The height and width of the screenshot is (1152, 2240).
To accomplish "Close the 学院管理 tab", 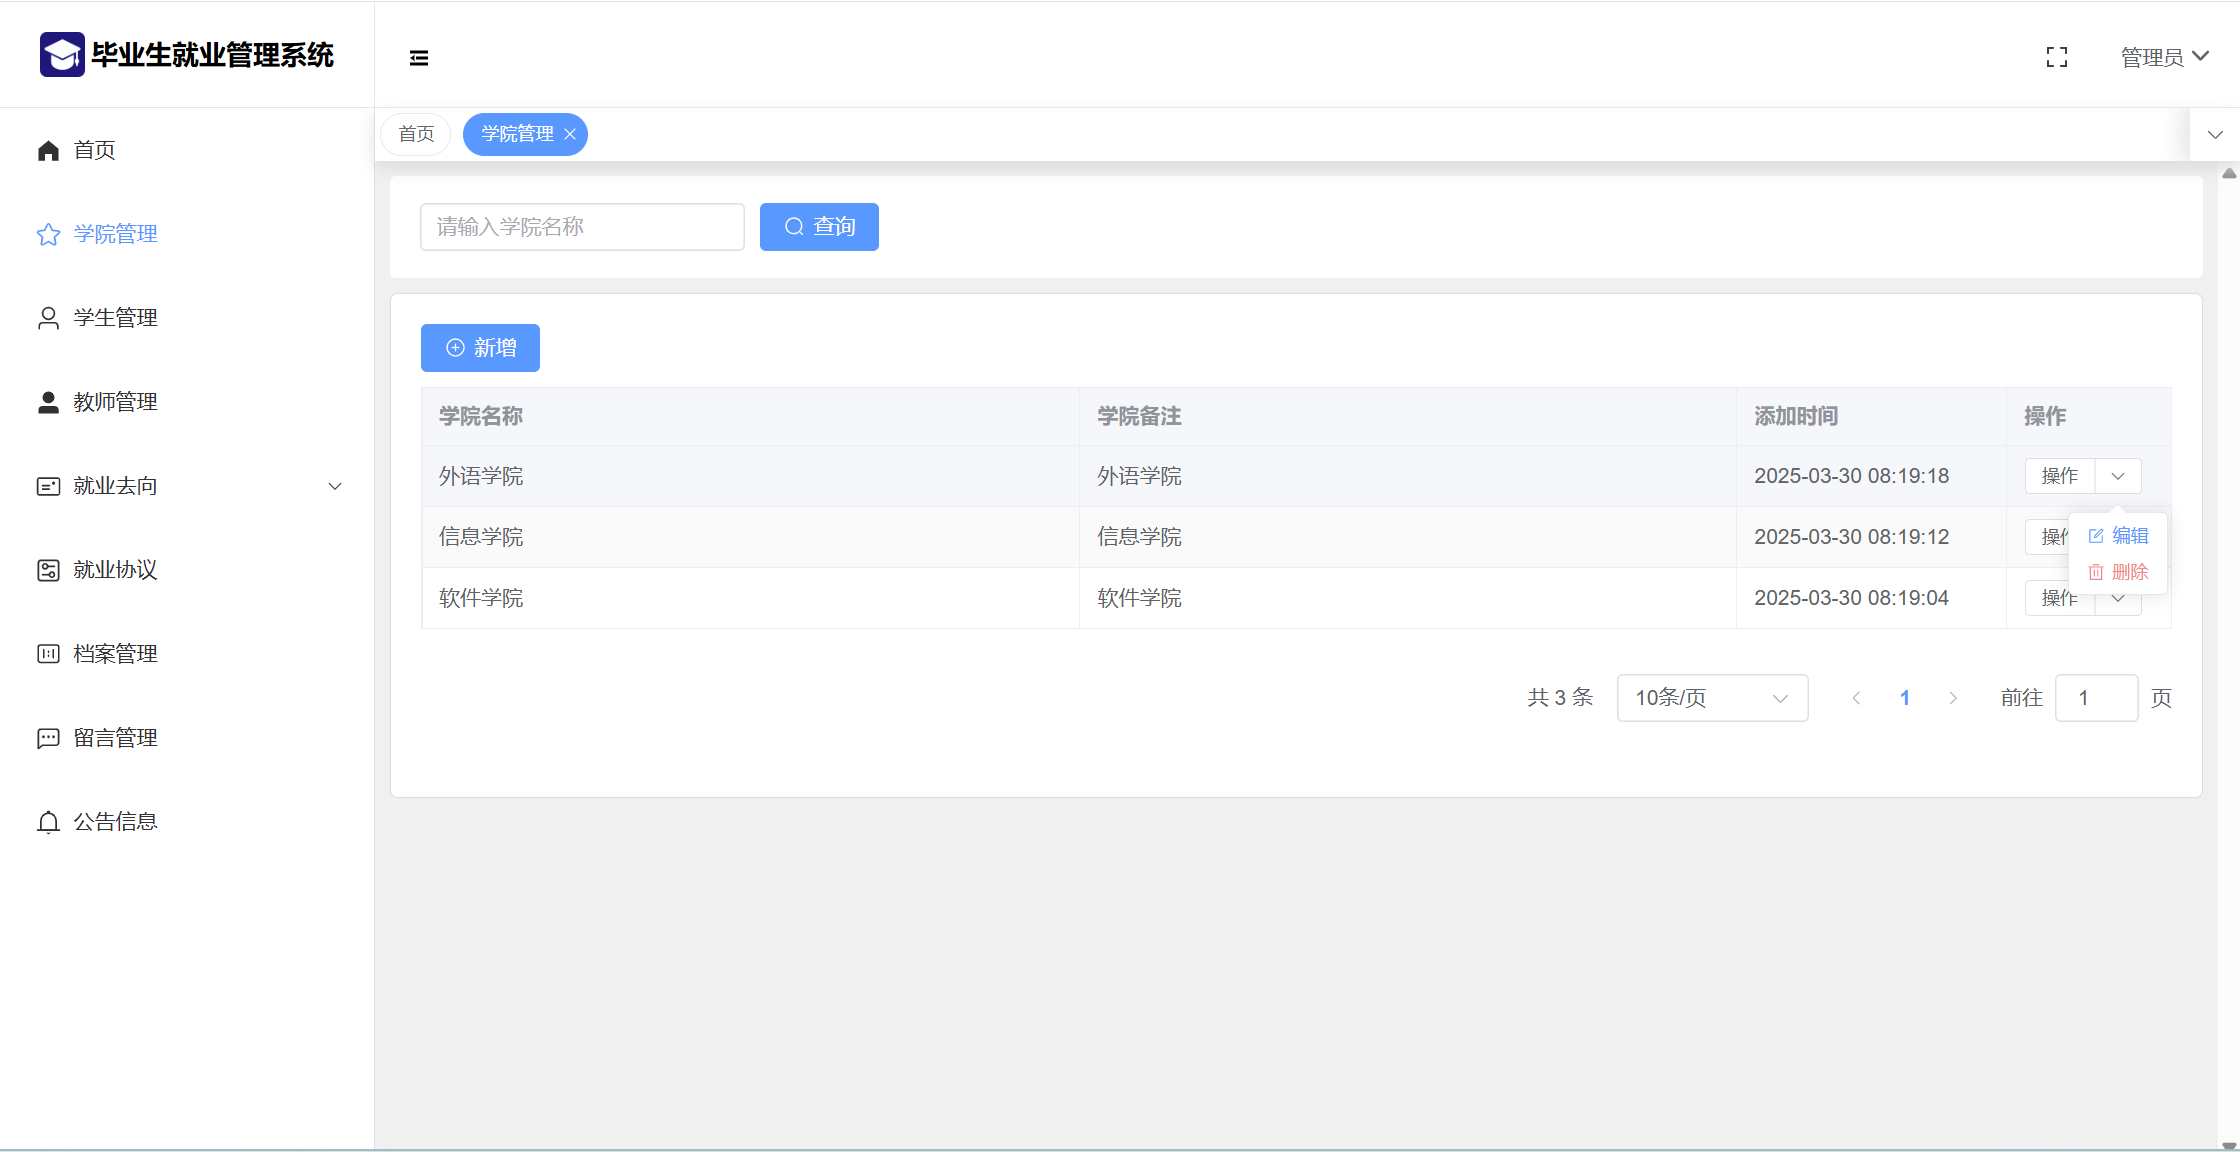I will coord(570,134).
